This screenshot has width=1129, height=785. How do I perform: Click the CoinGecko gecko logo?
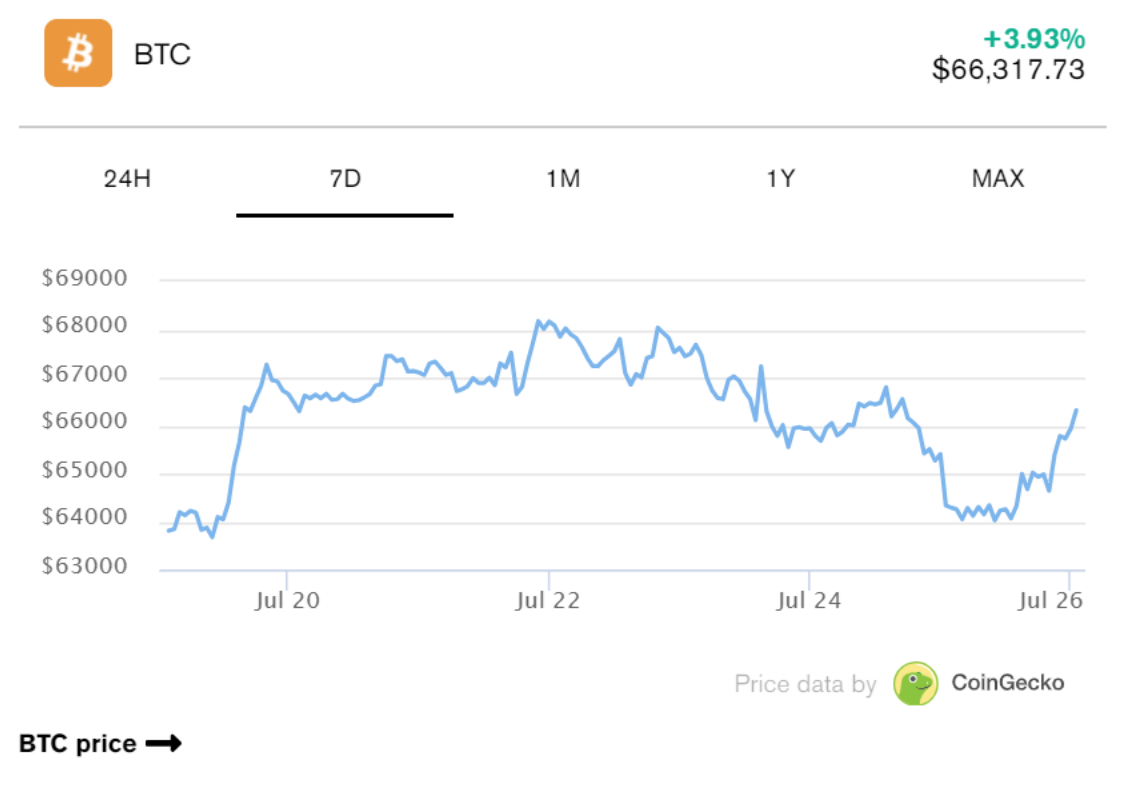[x=915, y=683]
